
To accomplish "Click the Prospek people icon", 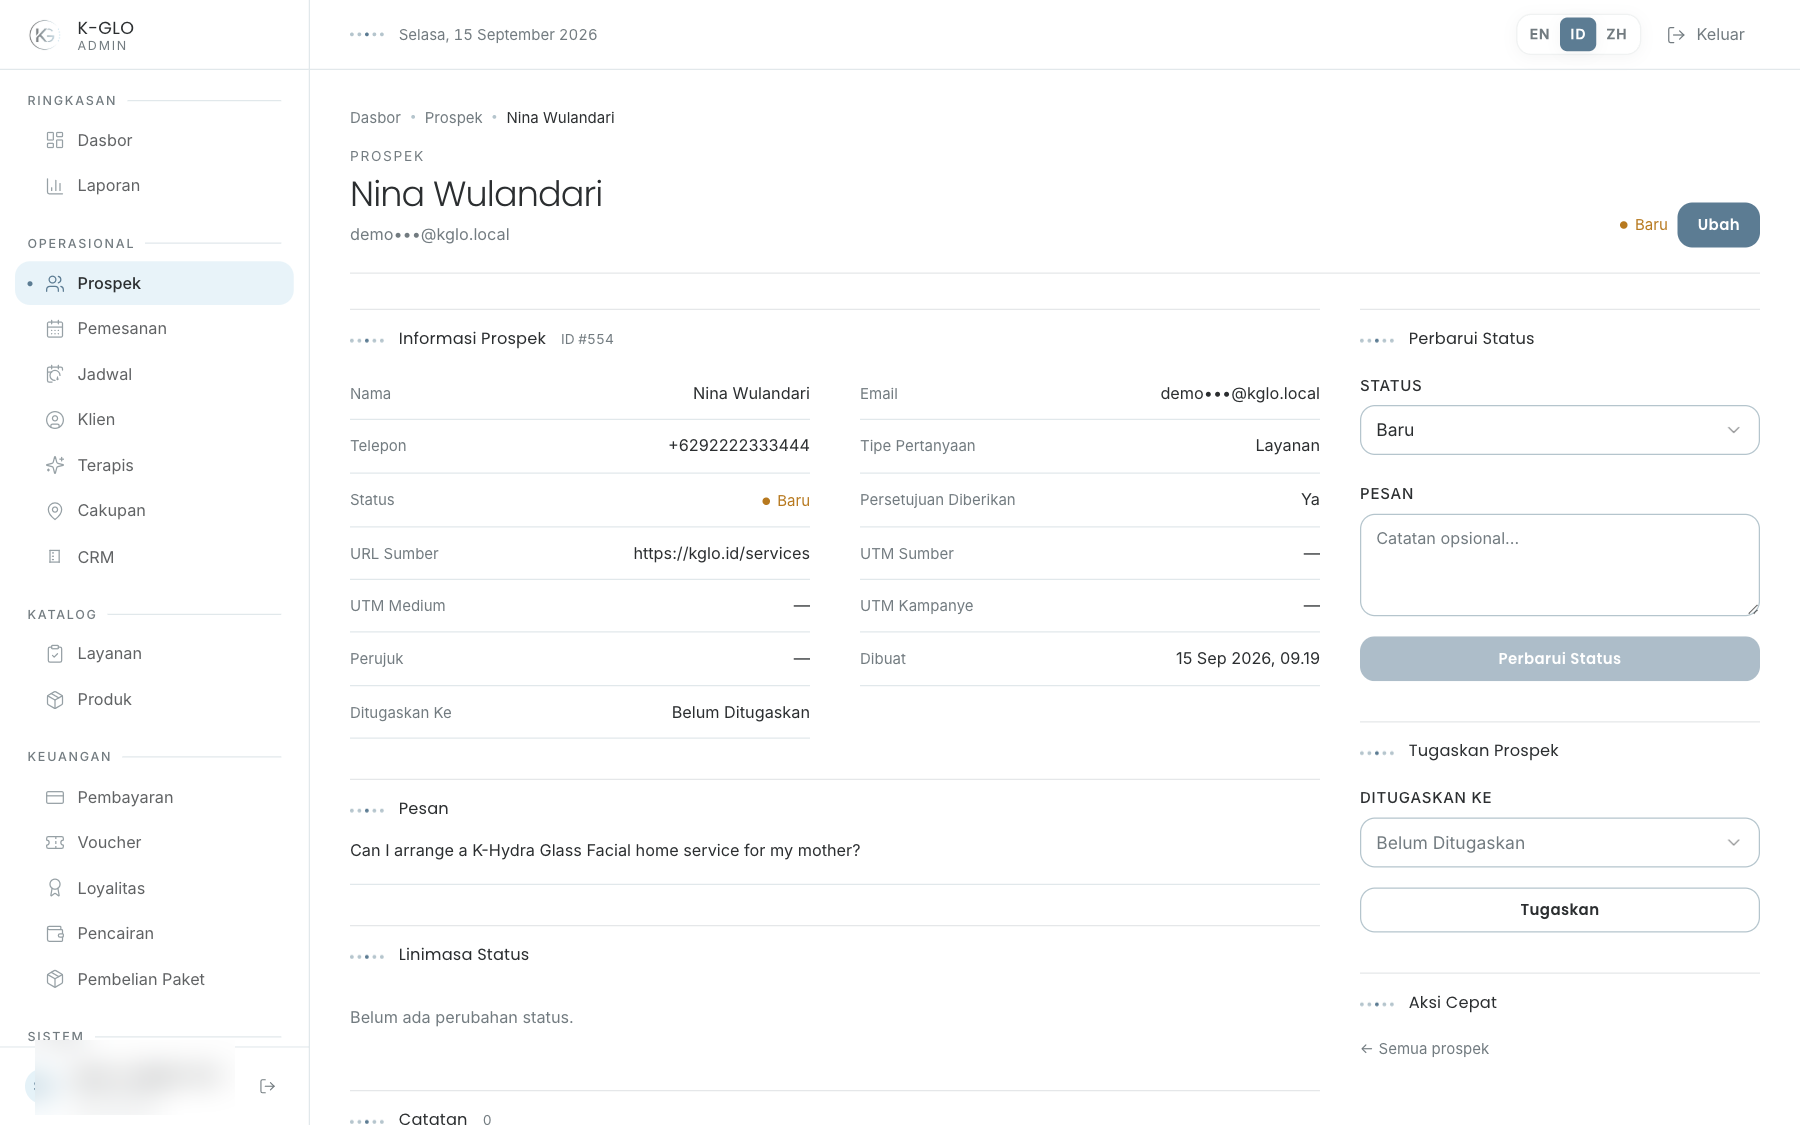I will [55, 284].
